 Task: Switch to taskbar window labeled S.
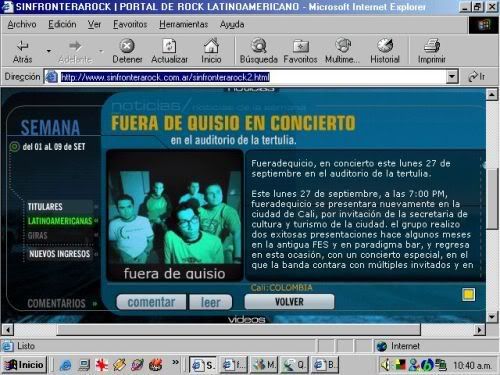coord(203,365)
